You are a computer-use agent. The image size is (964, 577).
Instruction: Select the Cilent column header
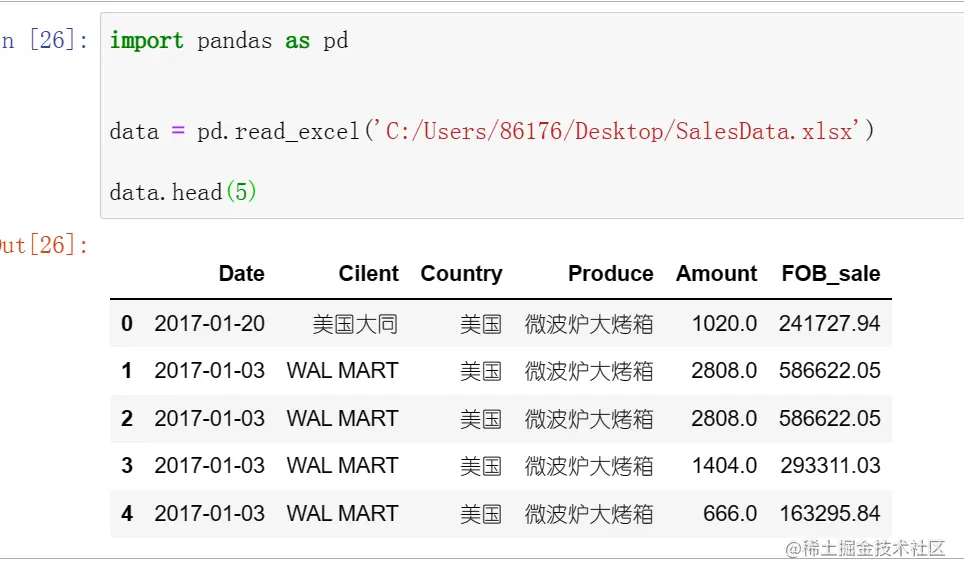(368, 274)
